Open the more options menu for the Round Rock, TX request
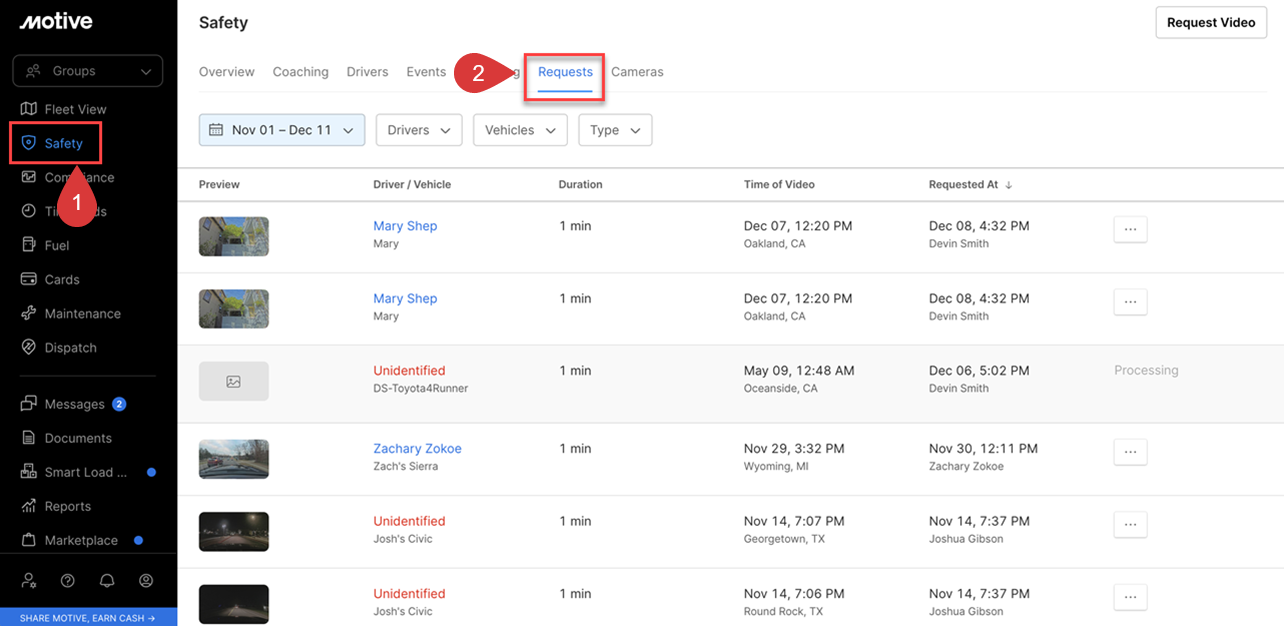Image resolution: width=1284 pixels, height=626 pixels. (1130, 597)
